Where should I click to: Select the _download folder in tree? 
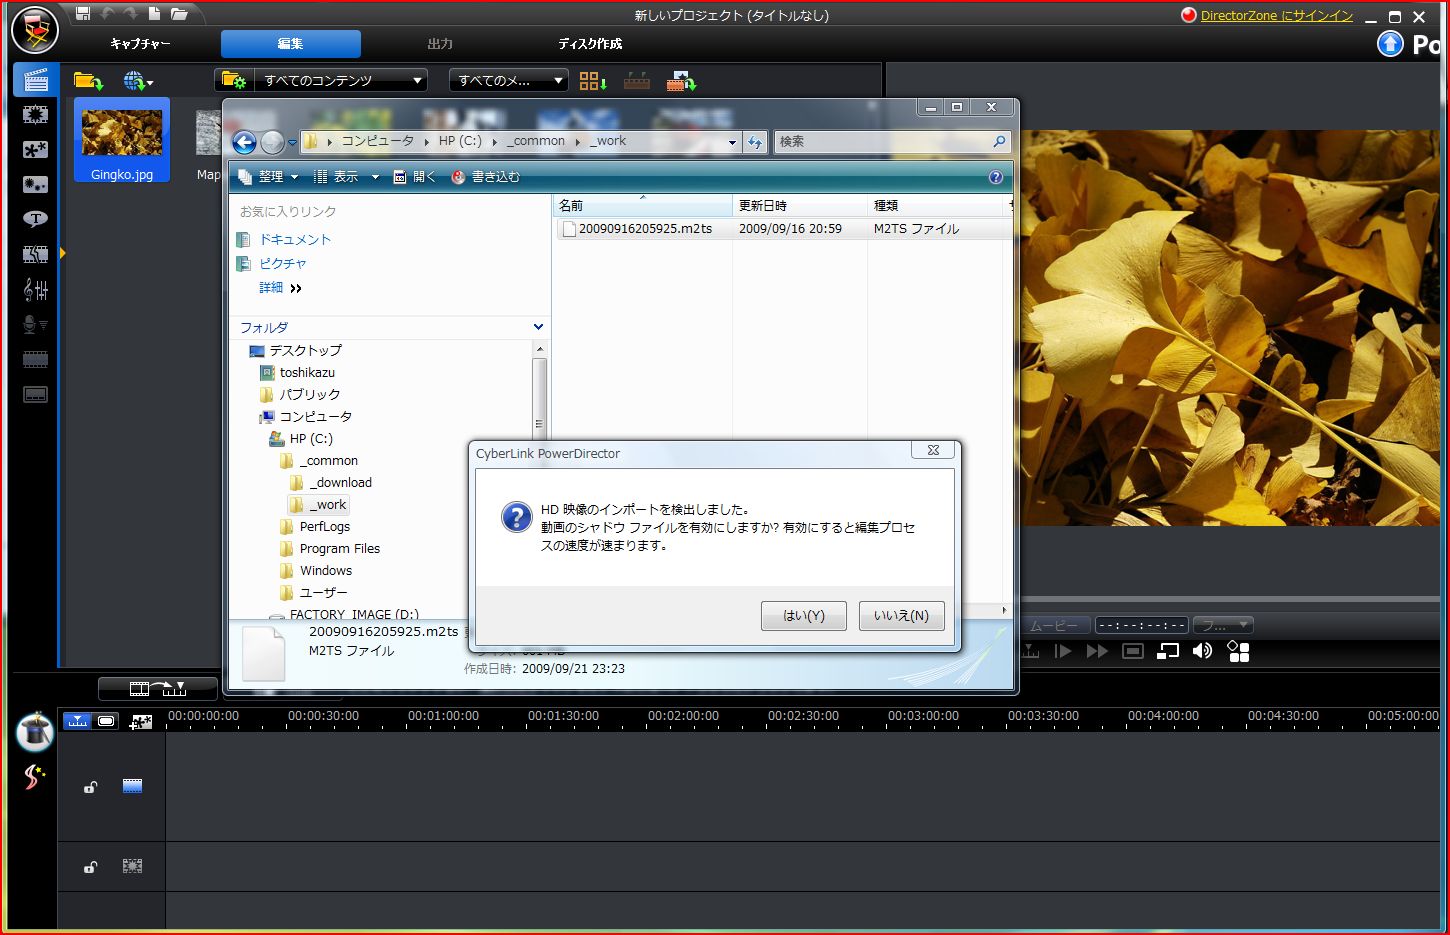pyautogui.click(x=340, y=483)
